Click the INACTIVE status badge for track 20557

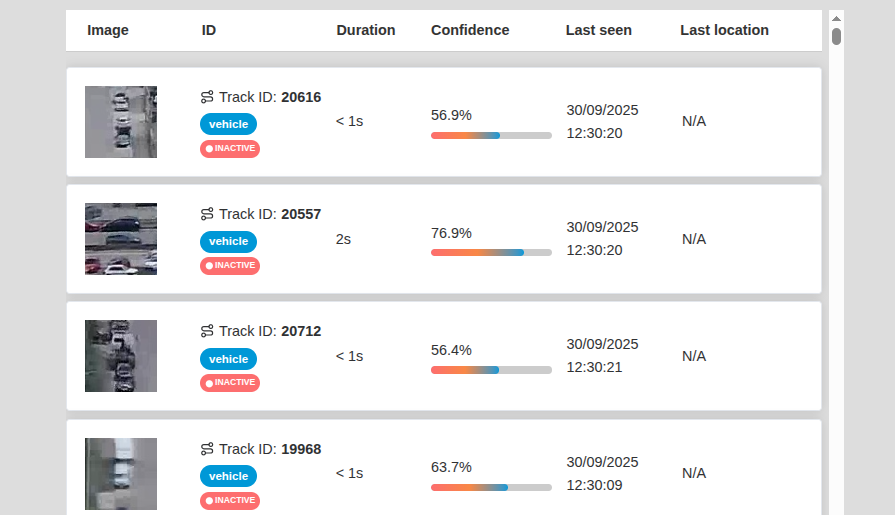230,266
